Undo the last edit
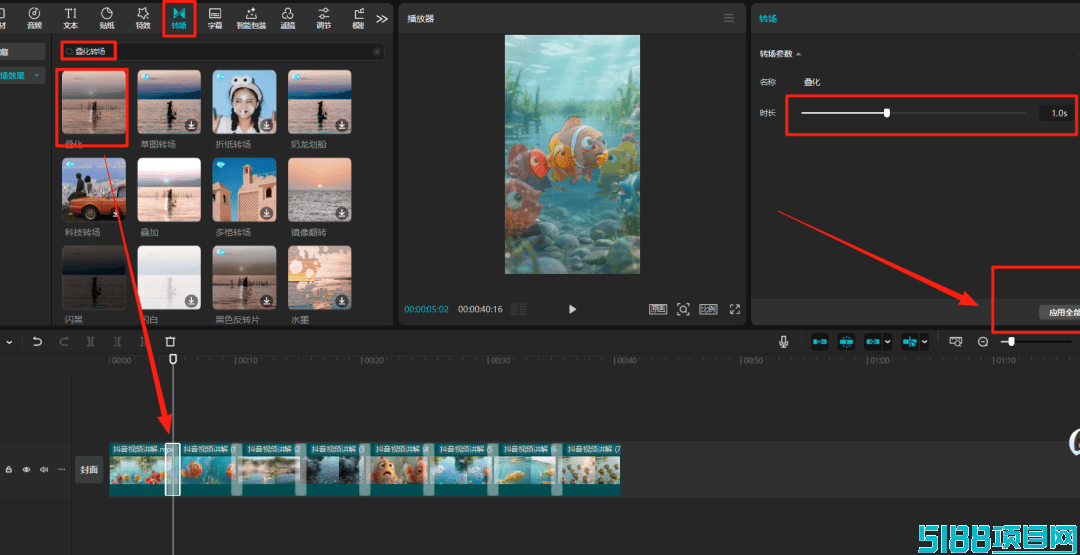1080x555 pixels. (x=38, y=342)
